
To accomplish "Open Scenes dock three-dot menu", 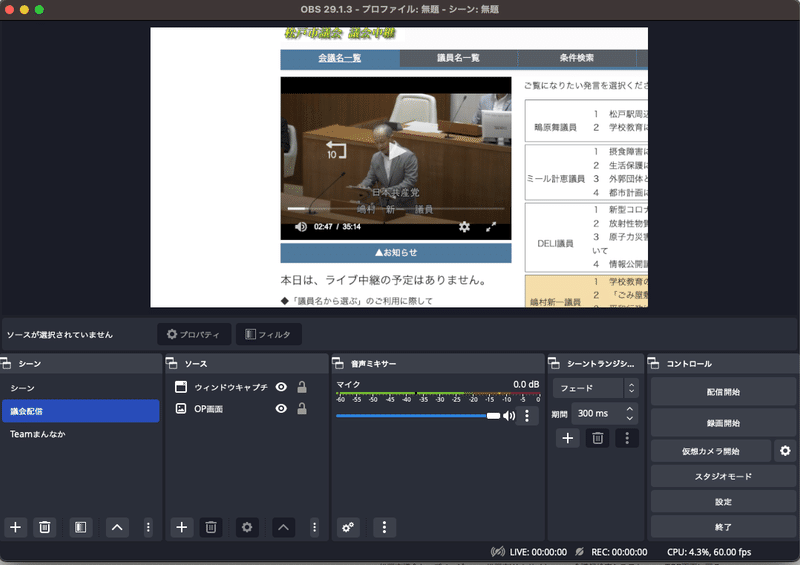I will pyautogui.click(x=148, y=527).
